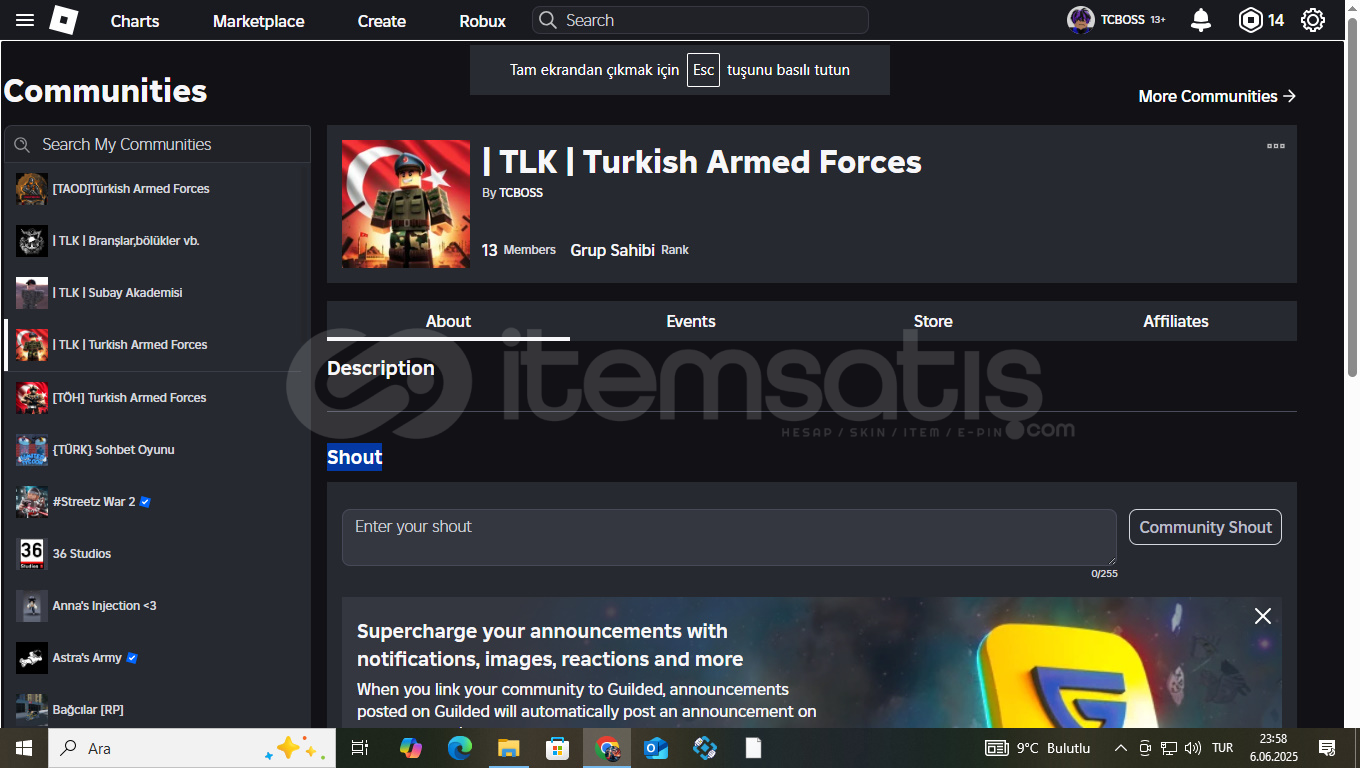This screenshot has height=768, width=1360.
Task: Select #Streetz War 2 community
Action: (x=156, y=502)
